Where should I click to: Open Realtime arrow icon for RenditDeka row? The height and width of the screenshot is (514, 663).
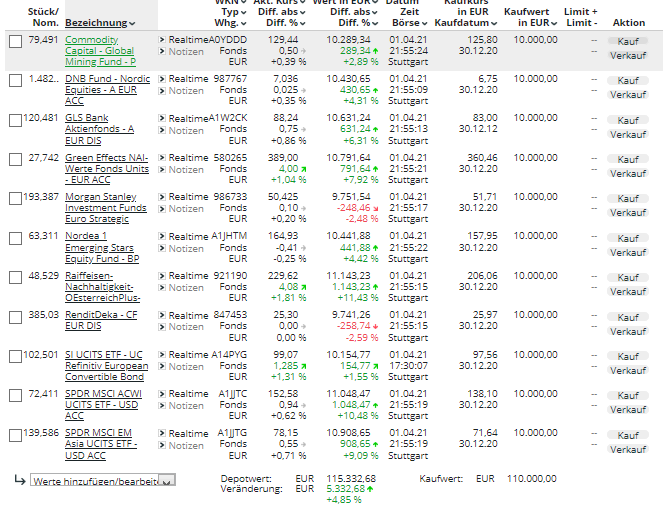(162, 315)
